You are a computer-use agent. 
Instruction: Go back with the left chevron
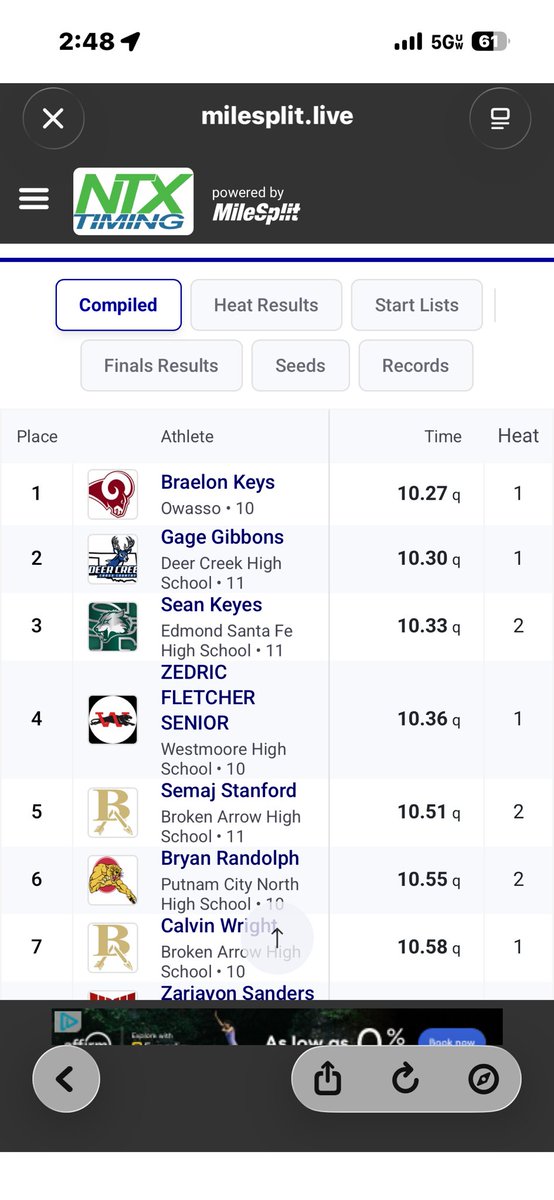pyautogui.click(x=66, y=1079)
